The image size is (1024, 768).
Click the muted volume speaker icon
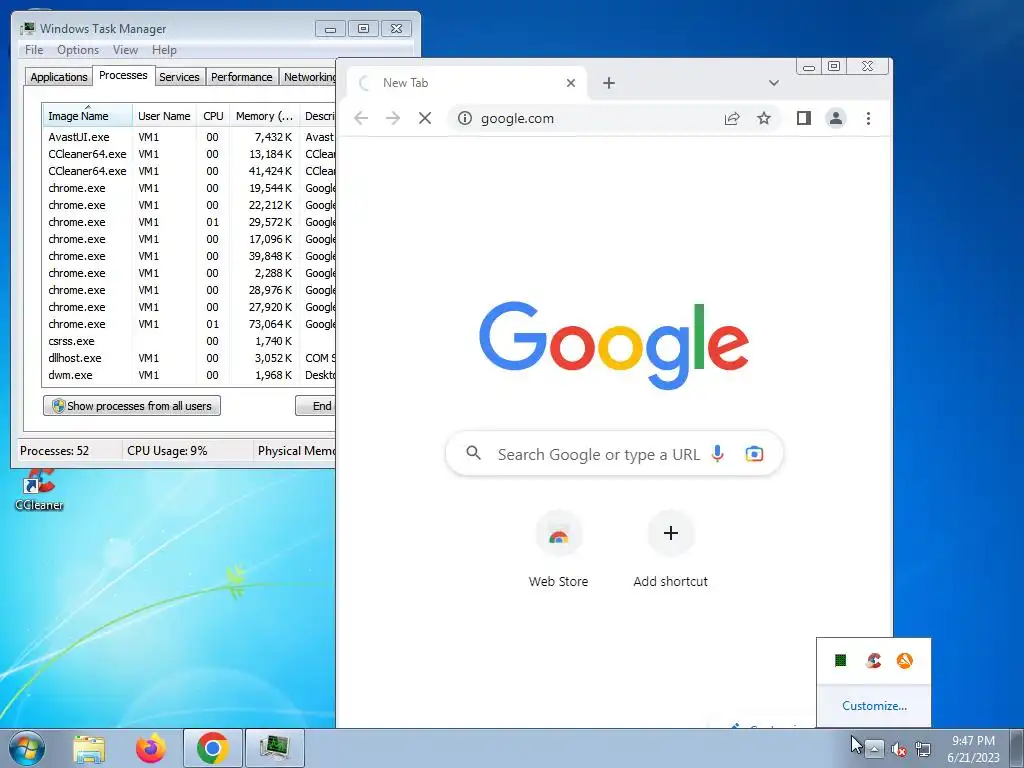tap(899, 750)
